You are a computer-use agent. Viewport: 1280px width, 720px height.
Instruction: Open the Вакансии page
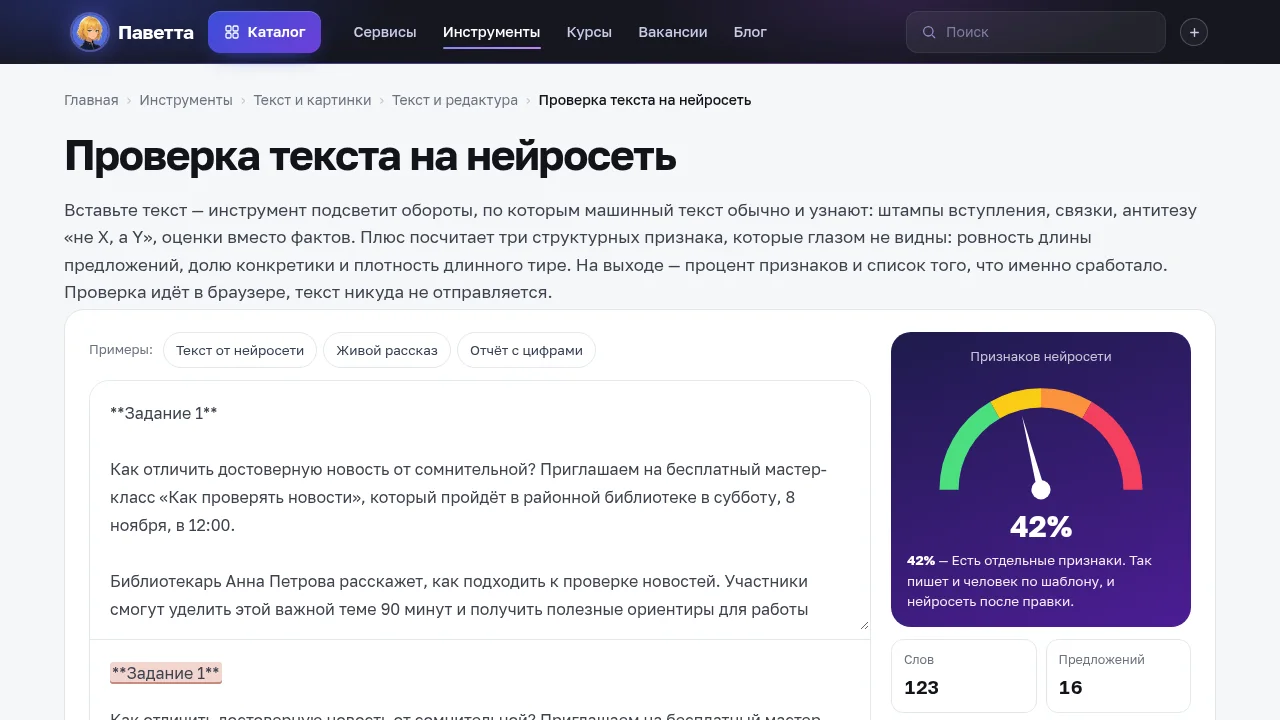[673, 32]
